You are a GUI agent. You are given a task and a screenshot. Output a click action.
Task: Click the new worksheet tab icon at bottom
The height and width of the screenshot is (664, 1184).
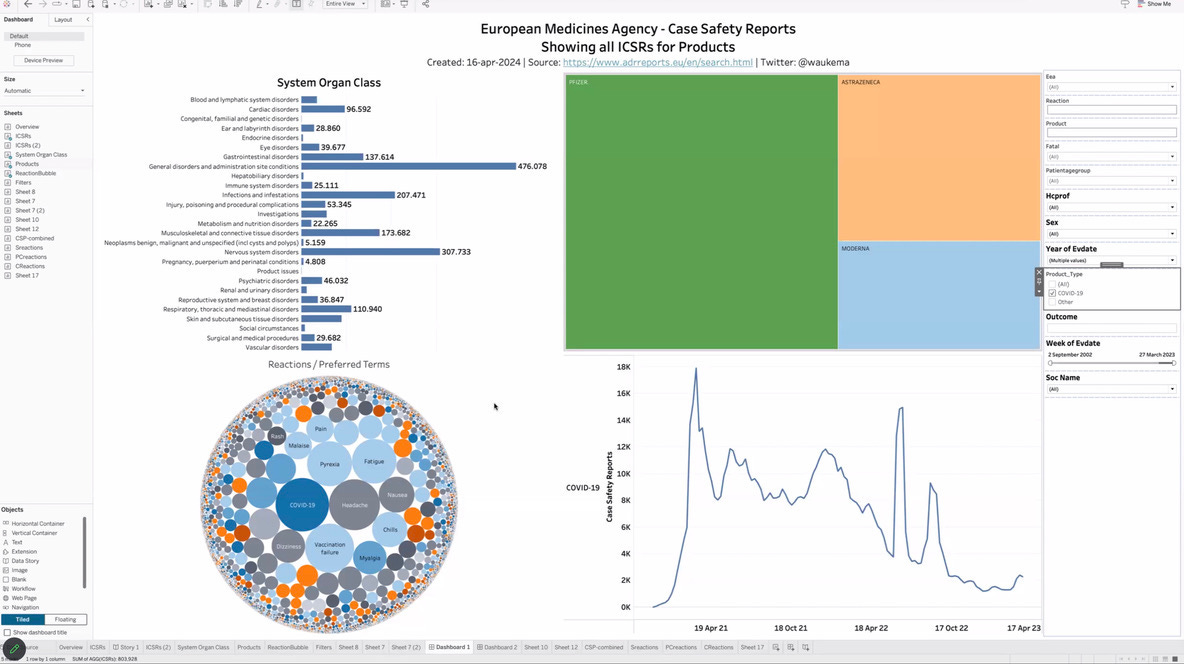[x=775, y=647]
